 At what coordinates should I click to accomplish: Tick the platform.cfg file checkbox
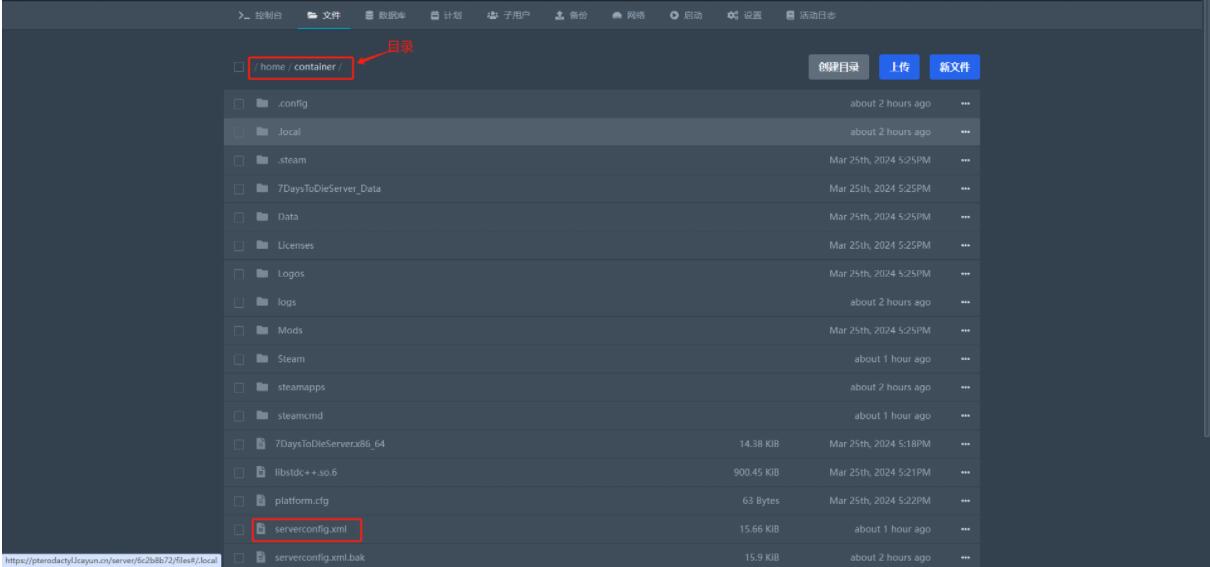[238, 500]
